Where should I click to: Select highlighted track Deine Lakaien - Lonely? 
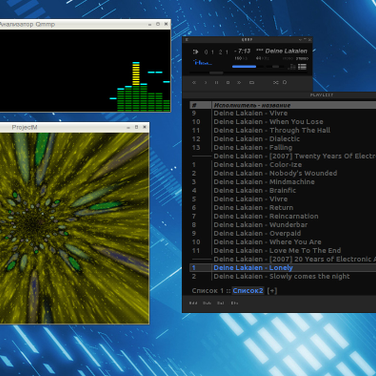click(283, 268)
